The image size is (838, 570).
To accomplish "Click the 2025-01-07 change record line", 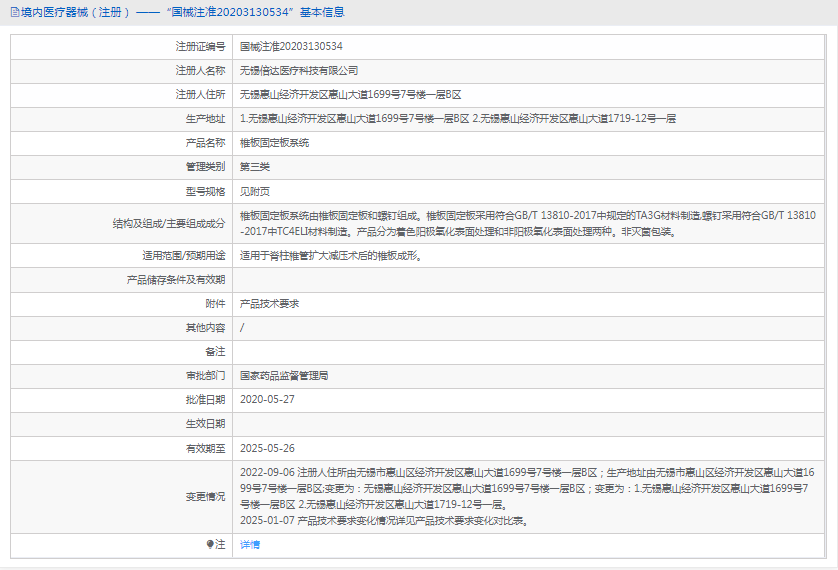I will 384,520.
